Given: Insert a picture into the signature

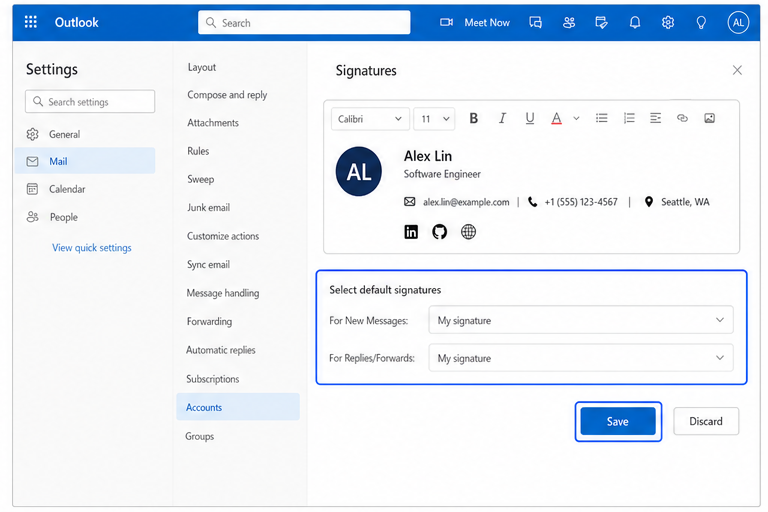Looking at the screenshot, I should (709, 118).
